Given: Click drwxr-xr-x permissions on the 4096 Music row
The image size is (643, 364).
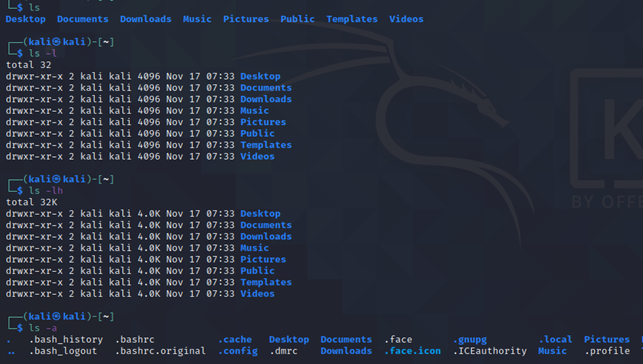Looking at the screenshot, I should tap(34, 111).
